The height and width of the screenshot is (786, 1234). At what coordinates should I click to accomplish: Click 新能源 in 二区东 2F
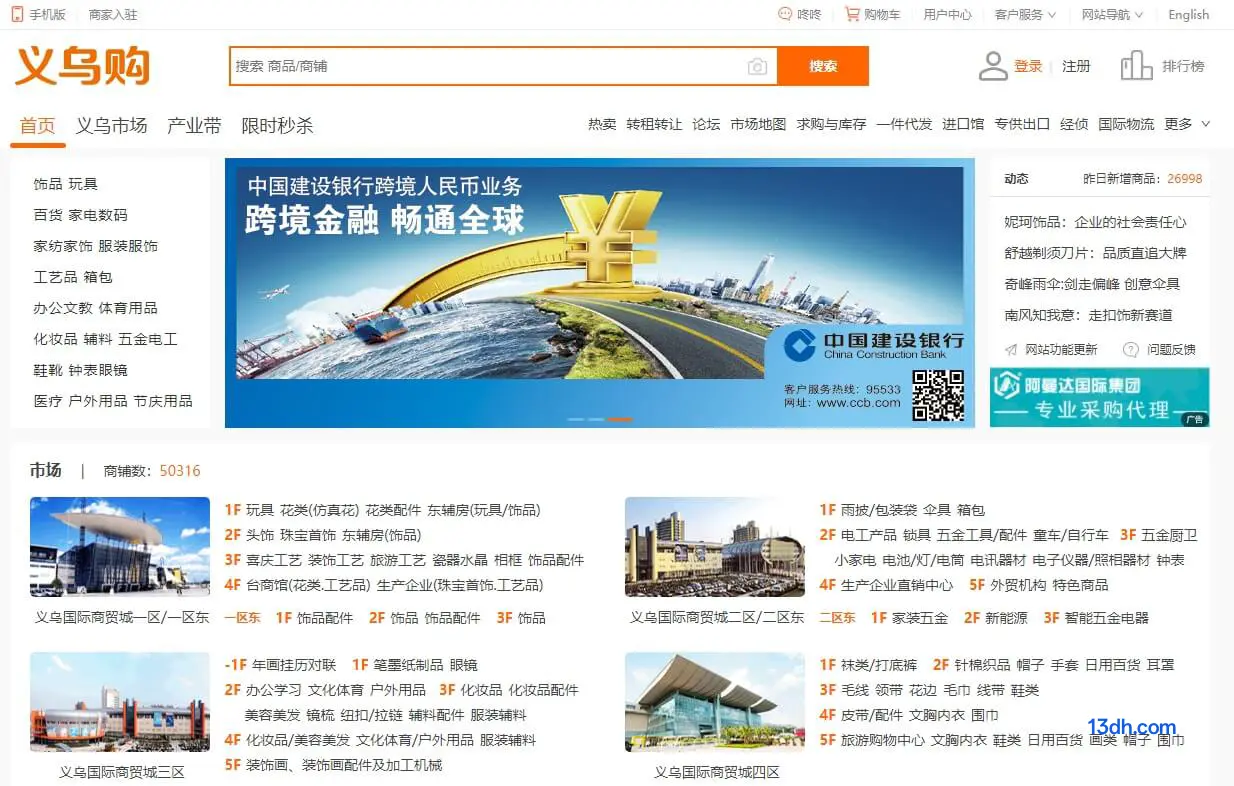point(1006,618)
